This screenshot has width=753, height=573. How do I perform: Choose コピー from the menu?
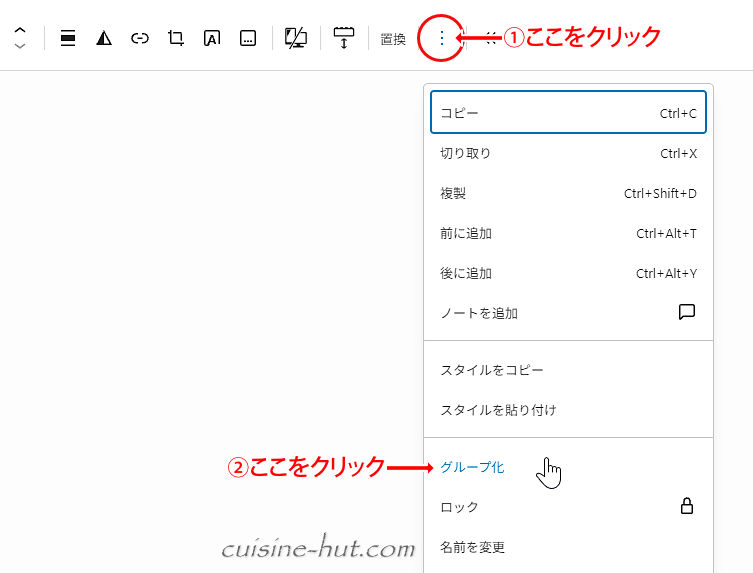[x=568, y=112]
